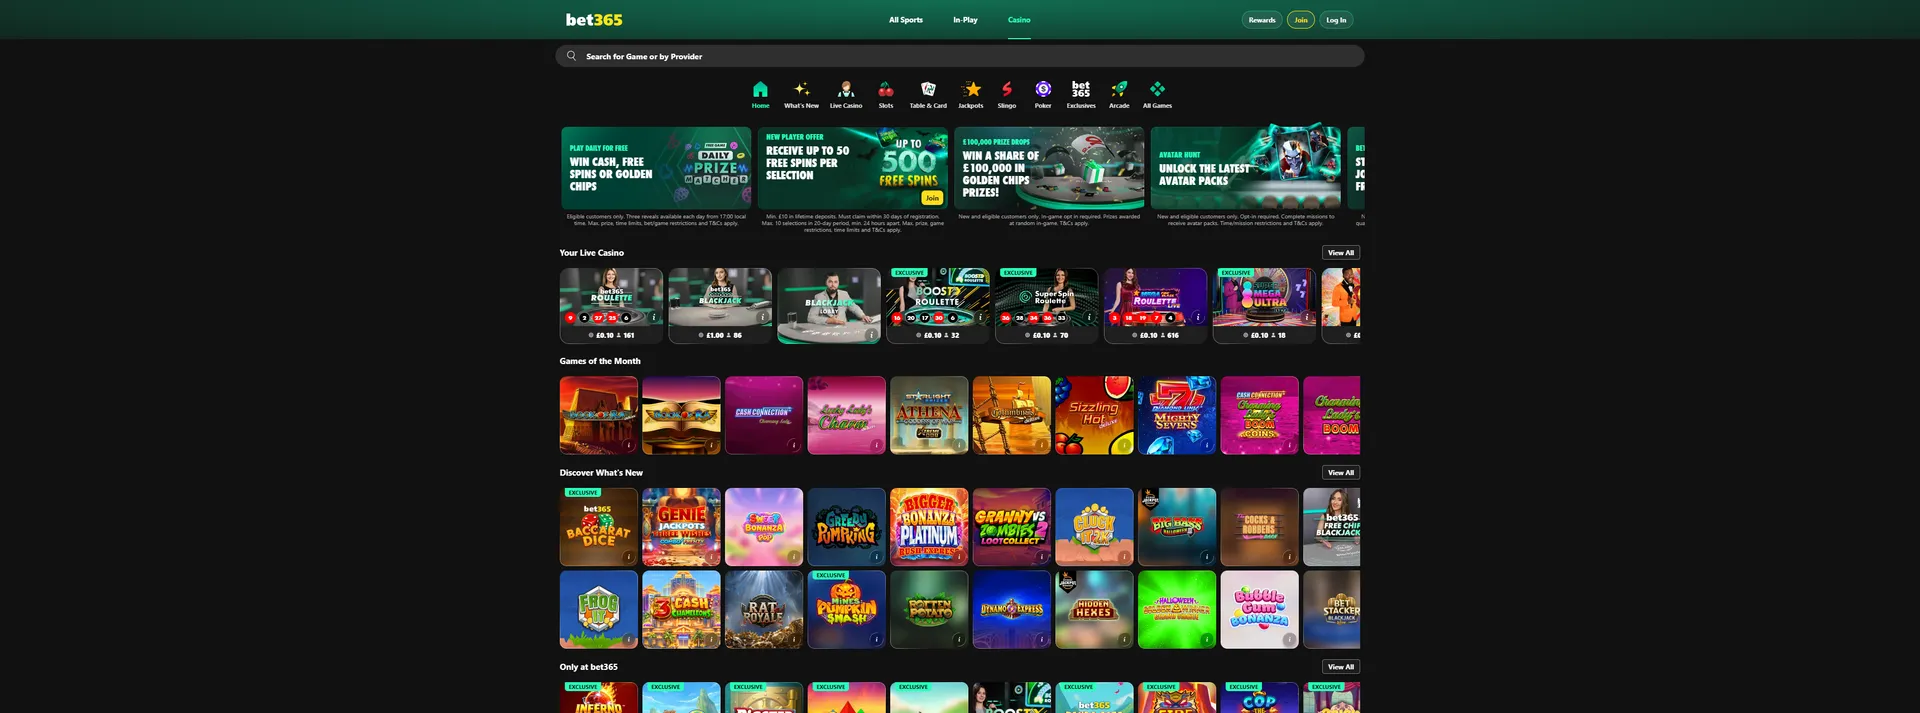This screenshot has width=1920, height=713.
Task: Show info for Mighty Sevens game
Action: (x=1207, y=445)
